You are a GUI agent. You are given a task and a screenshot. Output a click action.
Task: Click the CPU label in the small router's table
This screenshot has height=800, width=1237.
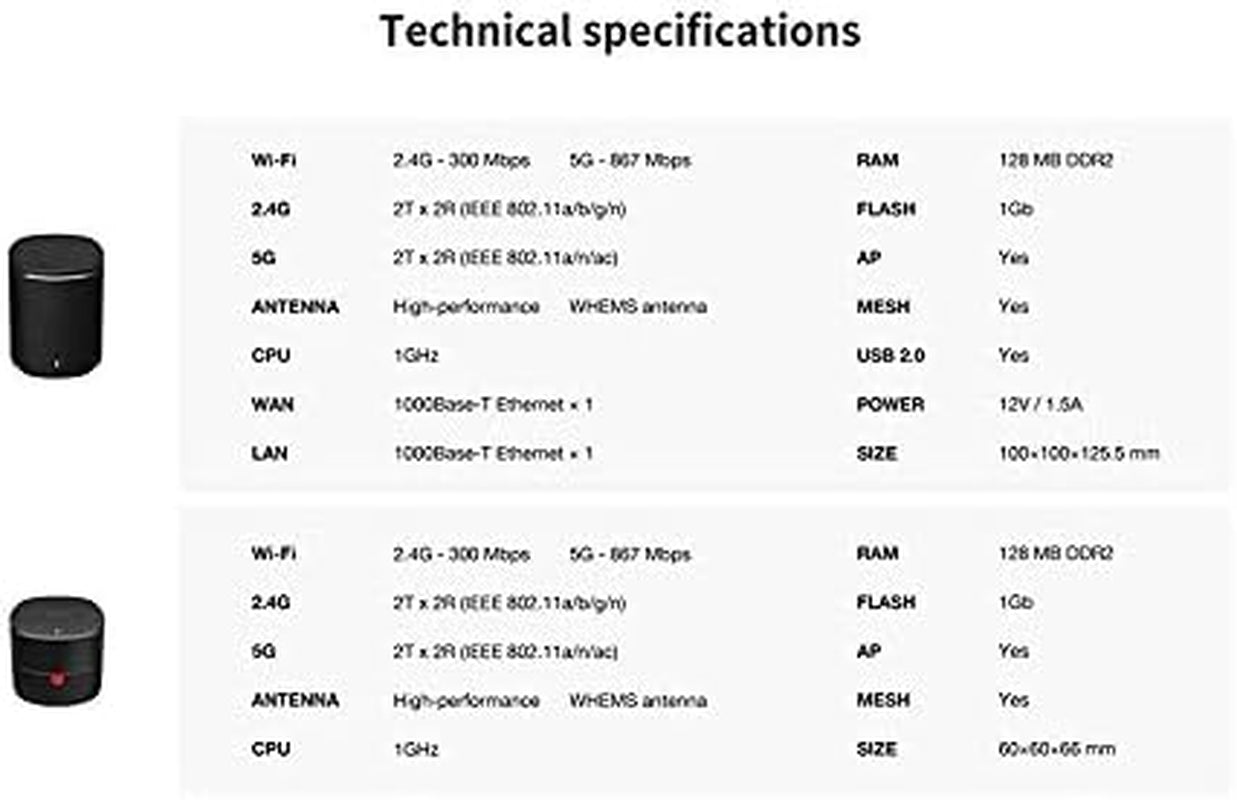click(270, 749)
